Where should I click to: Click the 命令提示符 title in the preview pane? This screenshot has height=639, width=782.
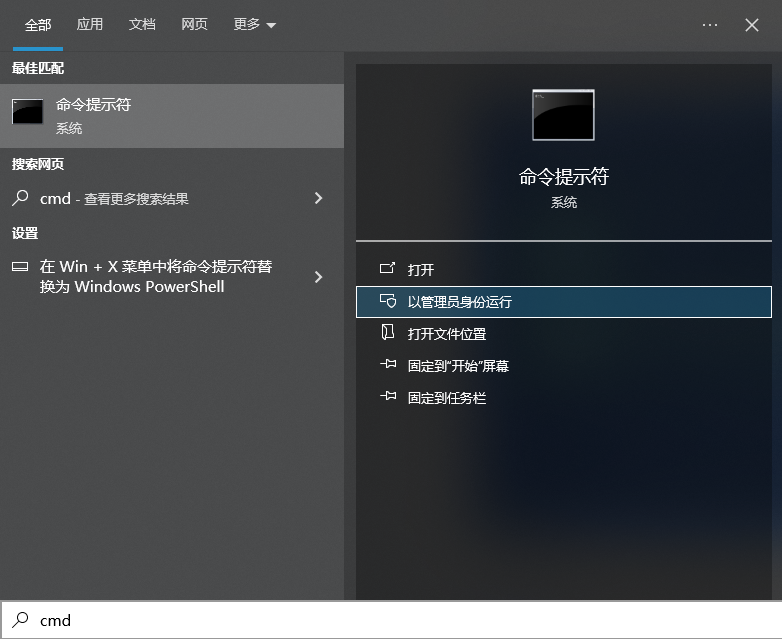564,177
